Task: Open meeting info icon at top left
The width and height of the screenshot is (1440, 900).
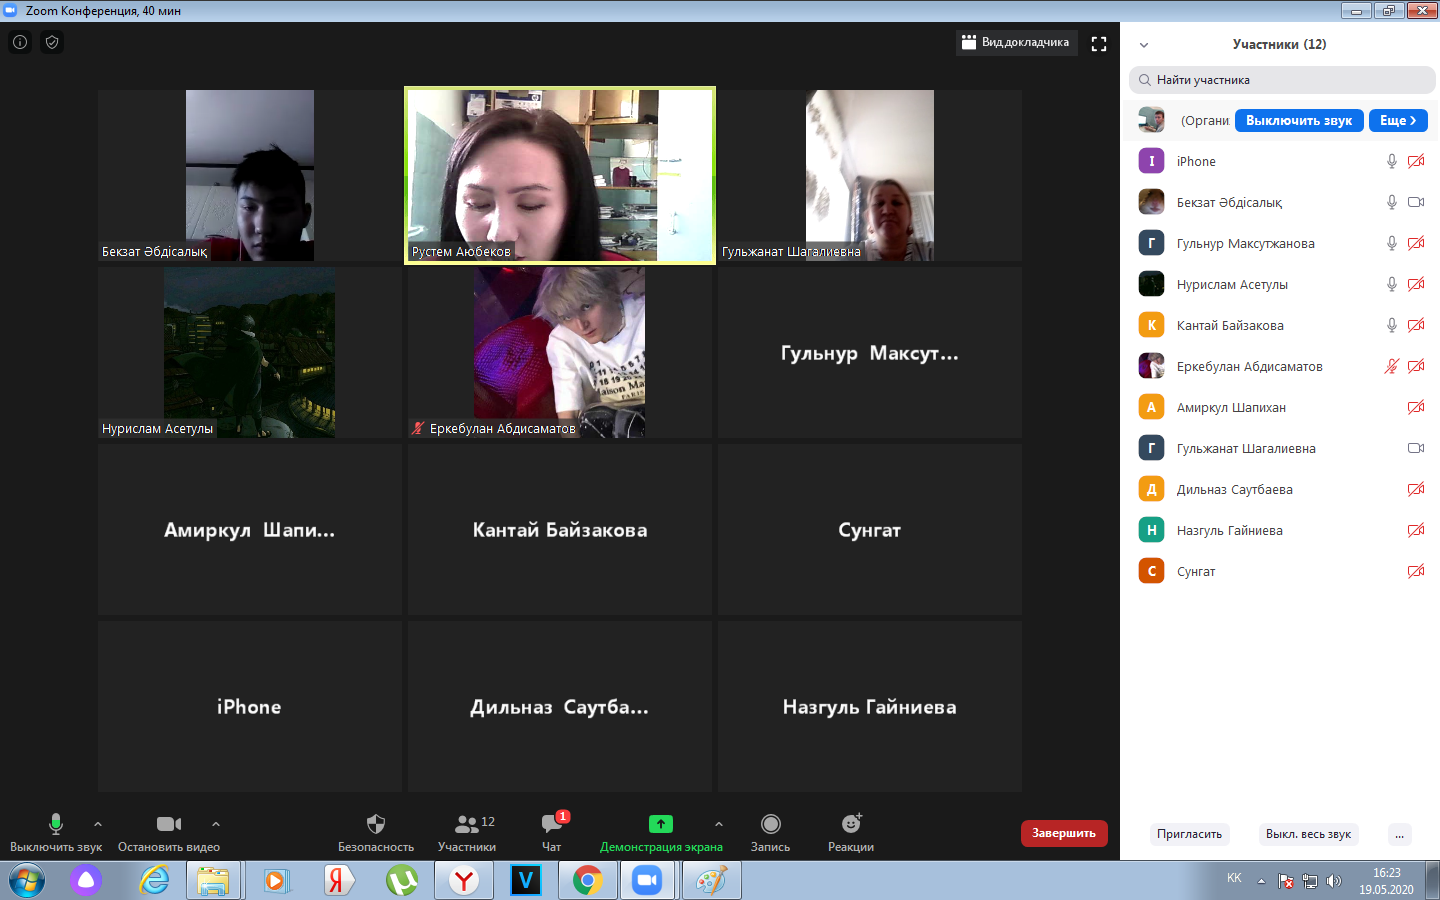Action: 20,42
